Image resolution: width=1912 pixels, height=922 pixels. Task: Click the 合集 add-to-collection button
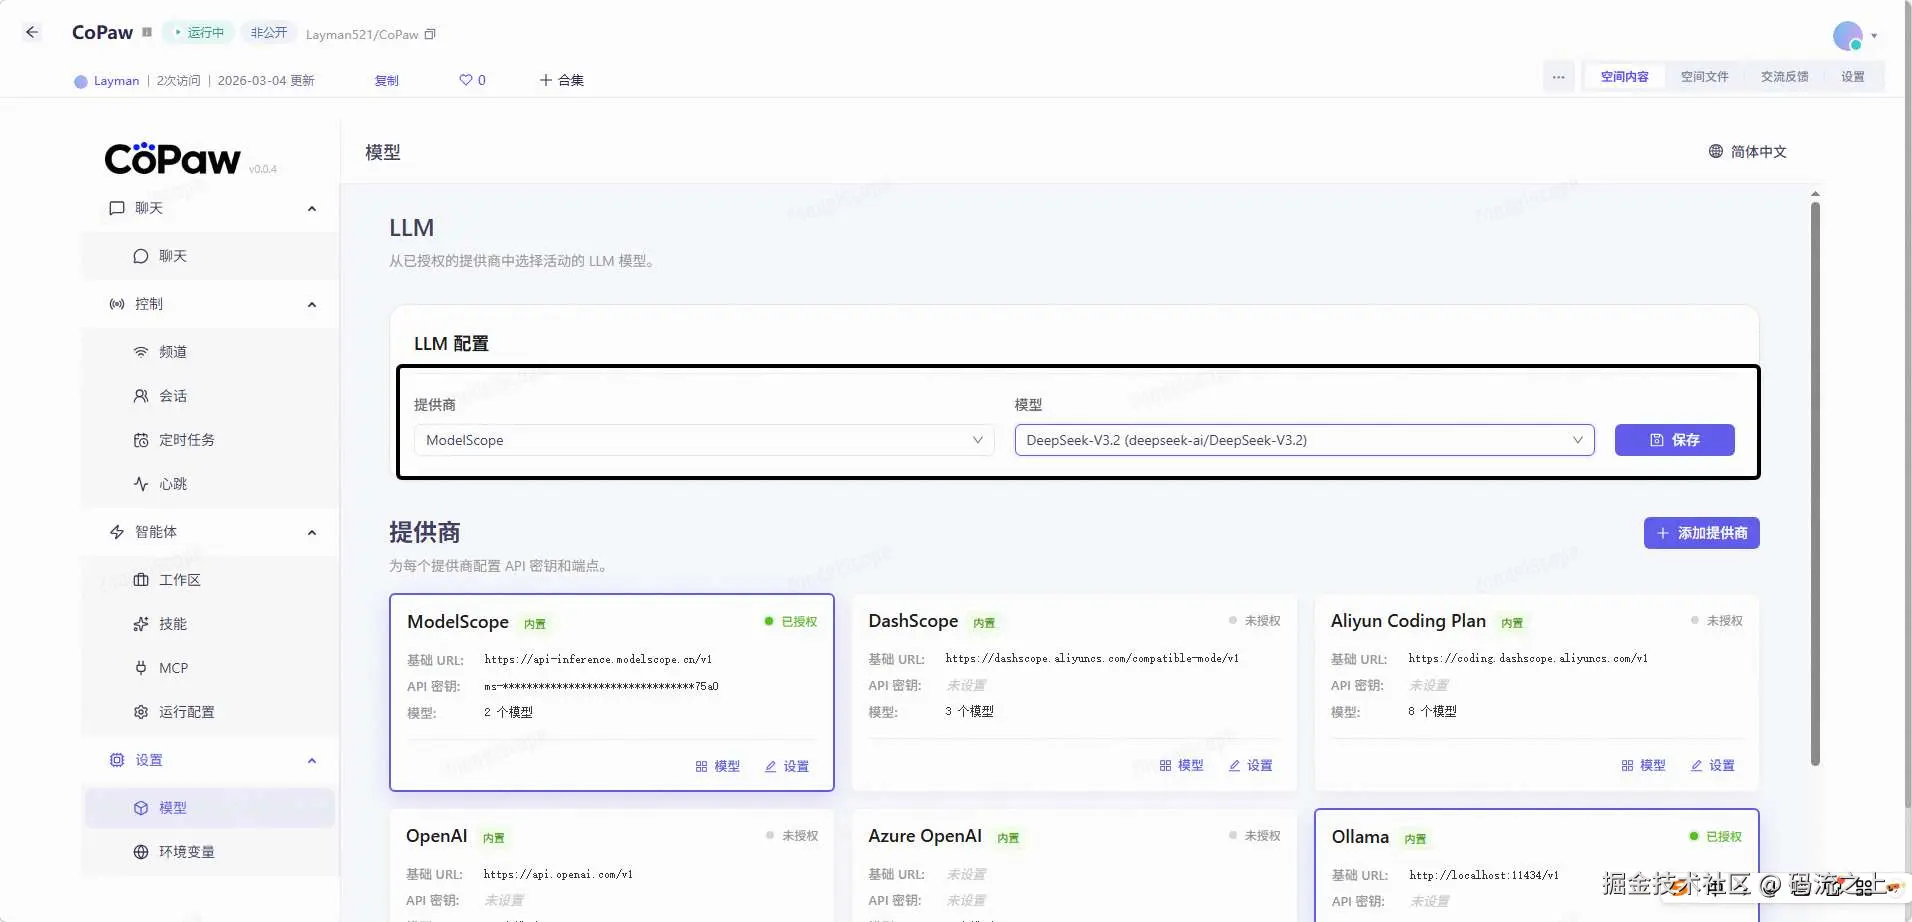561,80
